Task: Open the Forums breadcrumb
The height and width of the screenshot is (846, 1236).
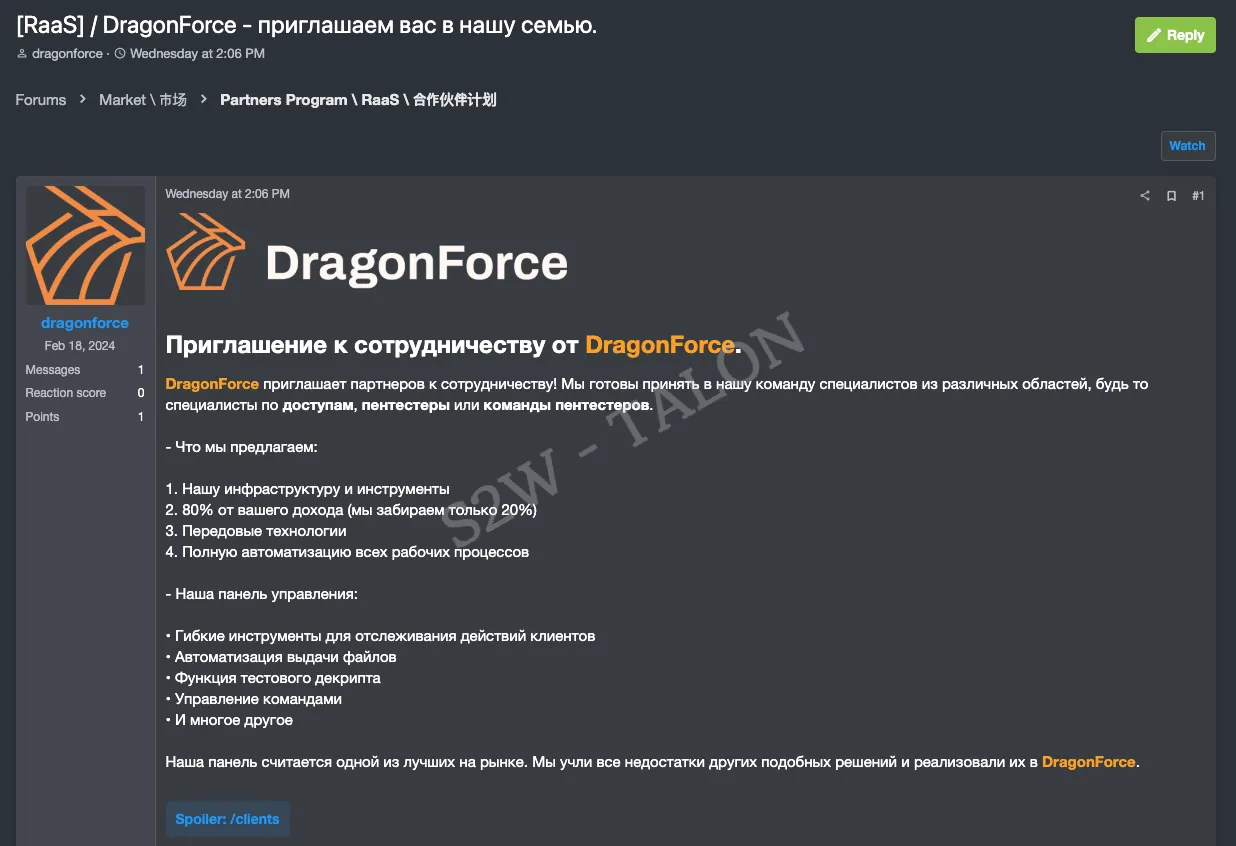Action: [x=40, y=100]
